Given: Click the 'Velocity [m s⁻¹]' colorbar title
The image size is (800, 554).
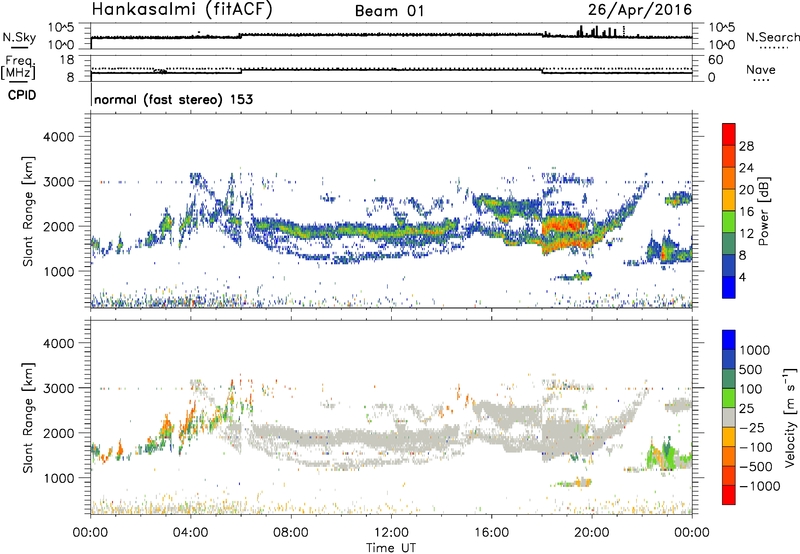Looking at the screenshot, I should (x=790, y=417).
